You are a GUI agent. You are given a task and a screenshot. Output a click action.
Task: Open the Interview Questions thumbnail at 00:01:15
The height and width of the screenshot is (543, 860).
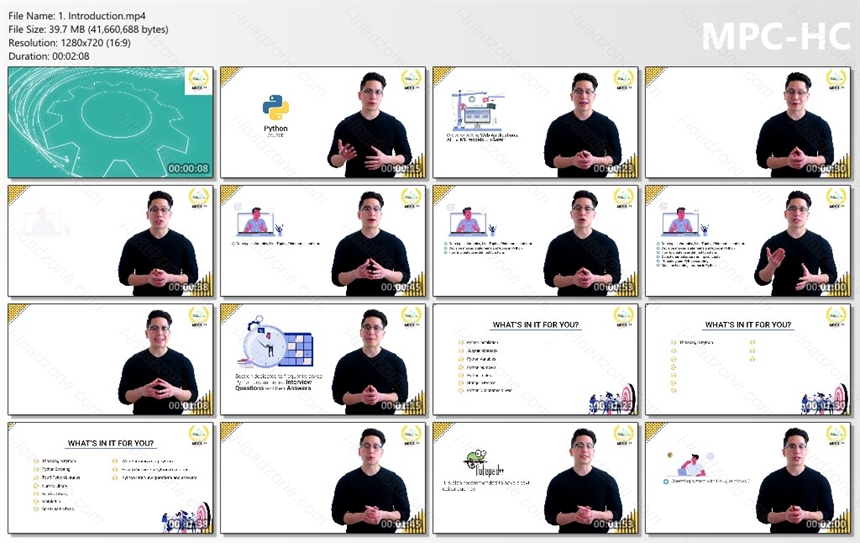pyautogui.click(x=323, y=359)
